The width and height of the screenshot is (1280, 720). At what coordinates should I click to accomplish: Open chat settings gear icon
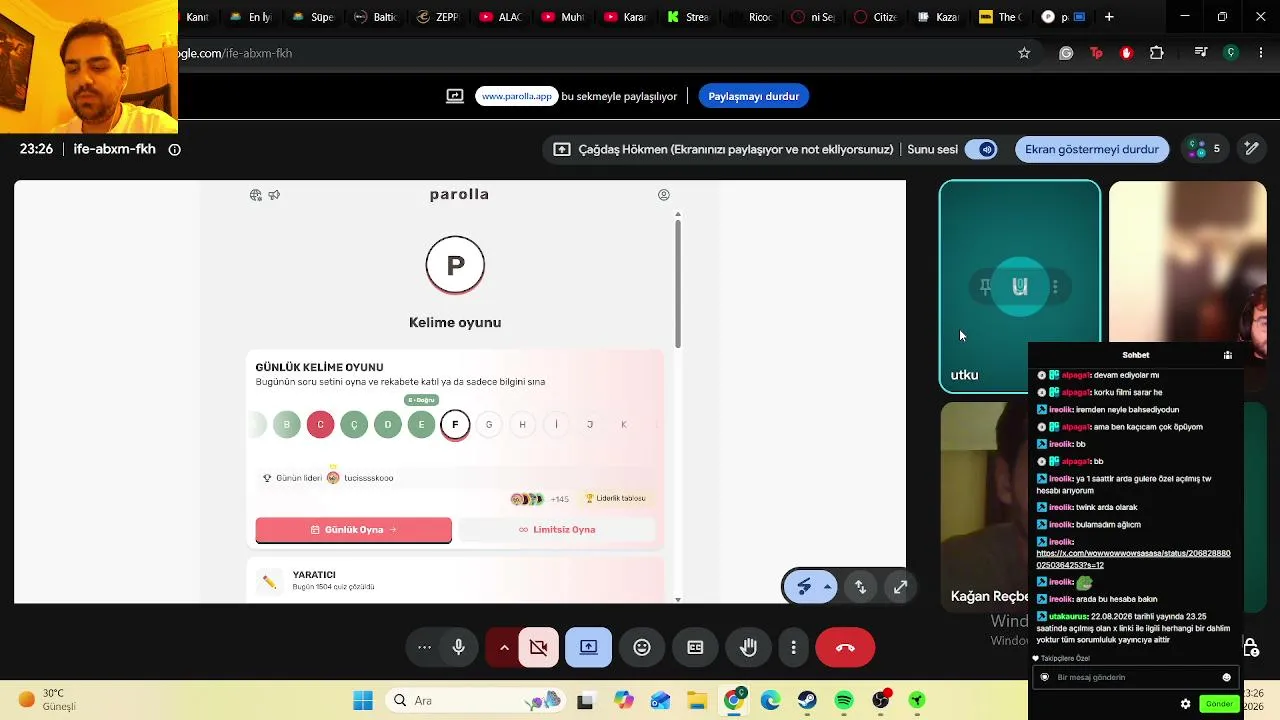click(1186, 704)
